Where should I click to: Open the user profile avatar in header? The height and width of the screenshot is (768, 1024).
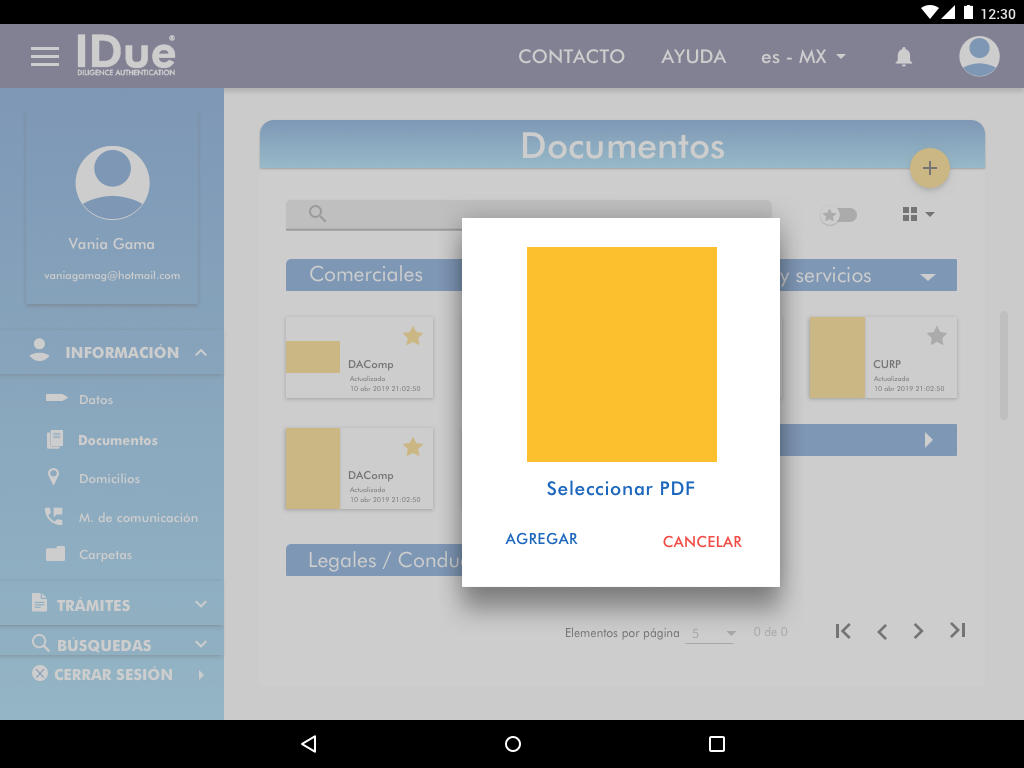[x=979, y=56]
